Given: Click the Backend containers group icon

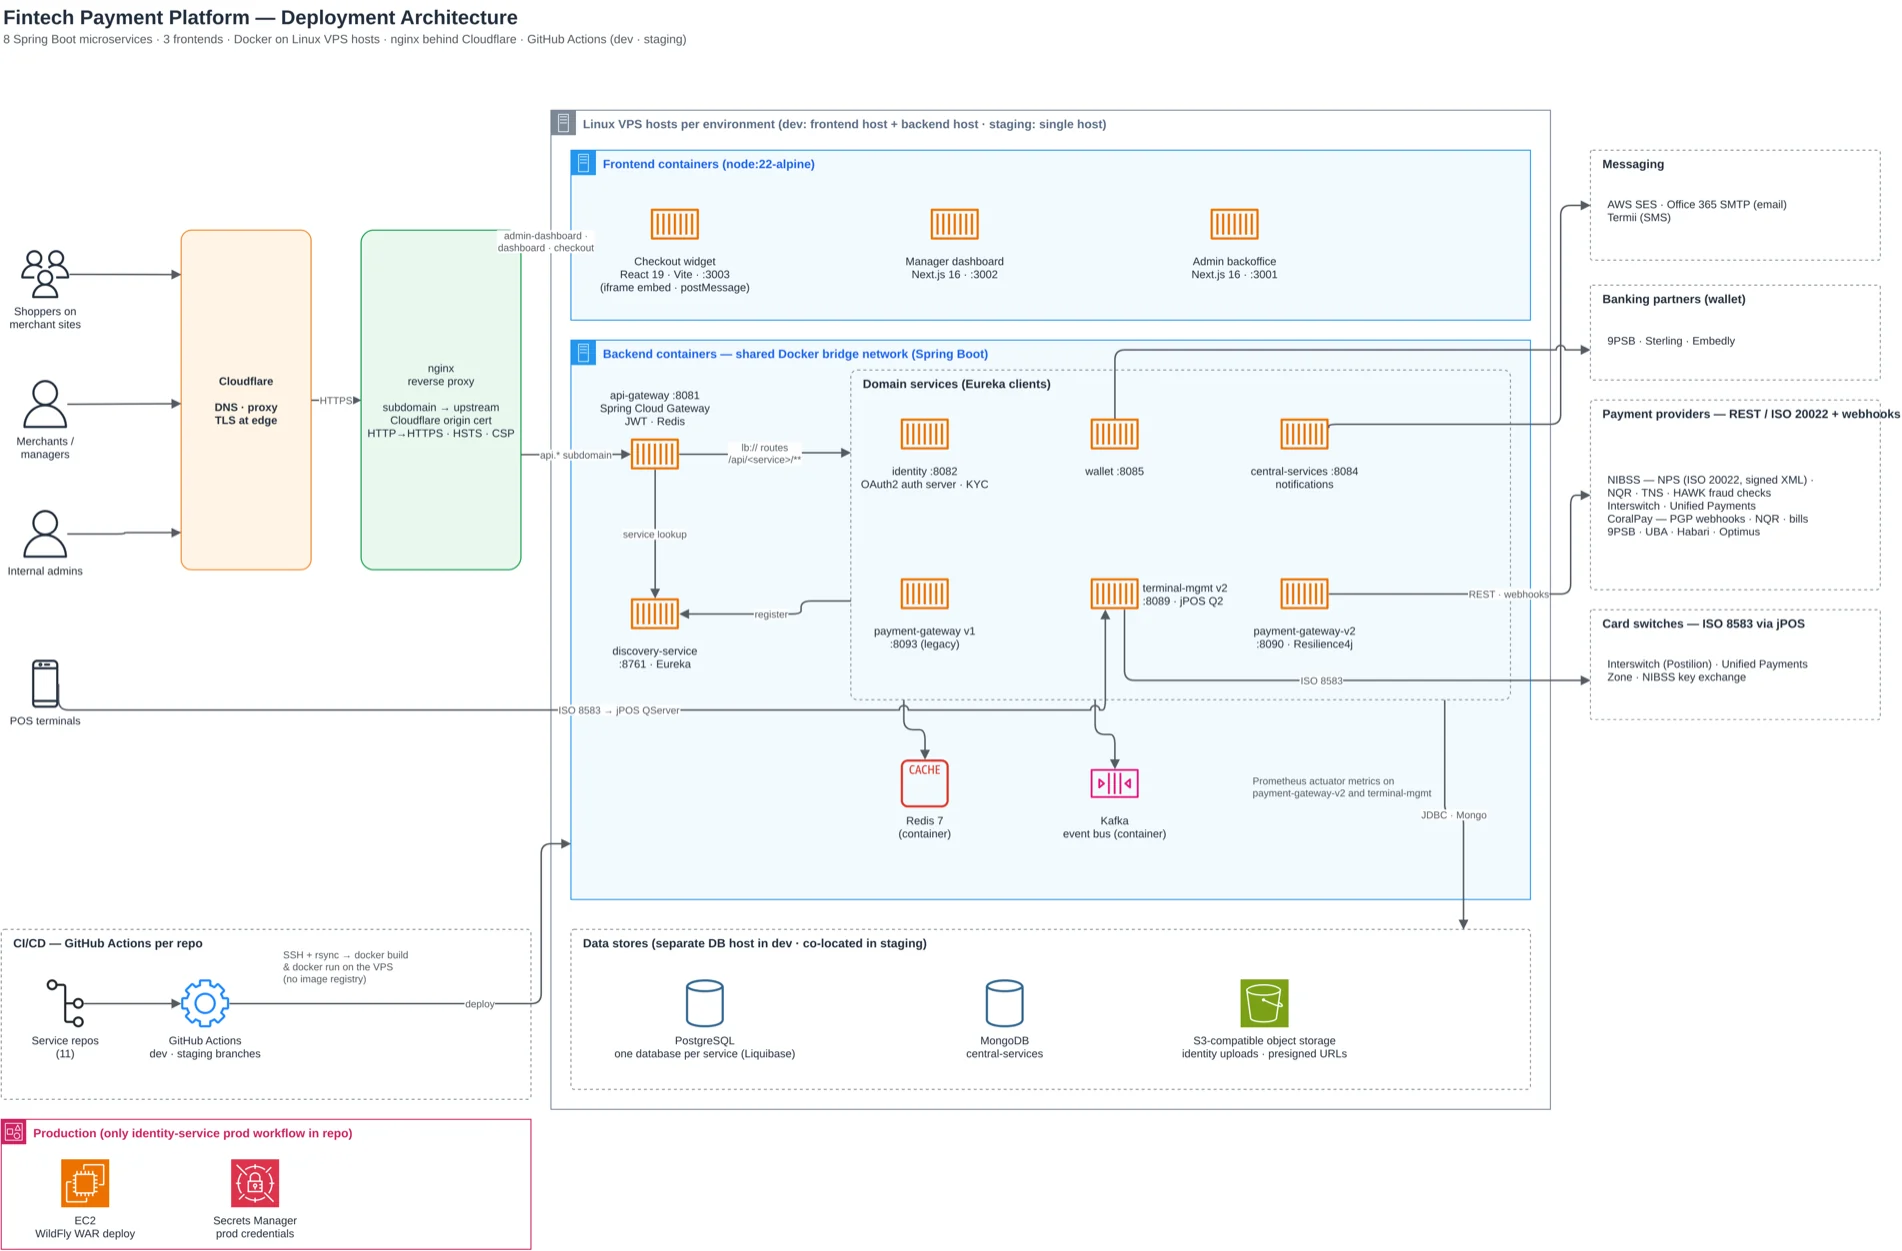Looking at the screenshot, I should pyautogui.click(x=583, y=353).
